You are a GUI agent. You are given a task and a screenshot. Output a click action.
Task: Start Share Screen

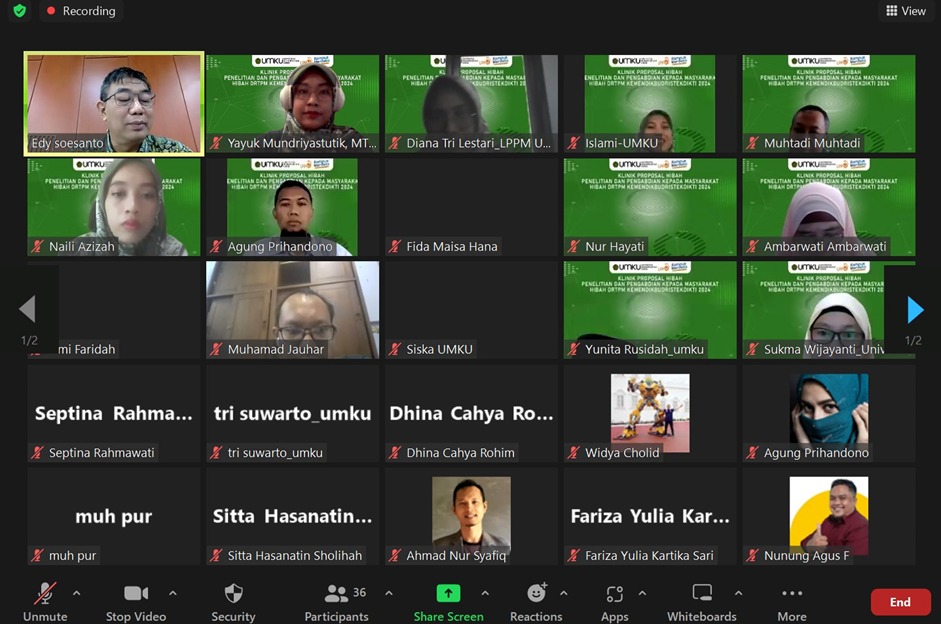pos(448,601)
